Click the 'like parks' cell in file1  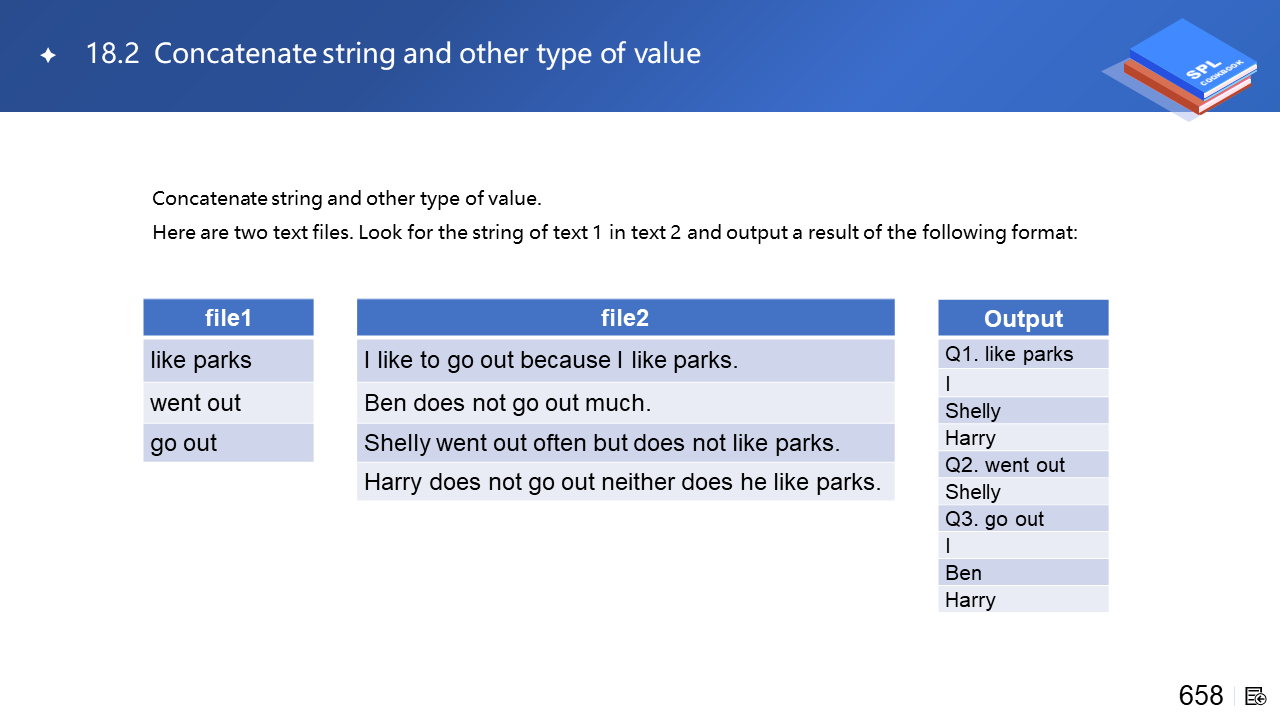tap(228, 360)
